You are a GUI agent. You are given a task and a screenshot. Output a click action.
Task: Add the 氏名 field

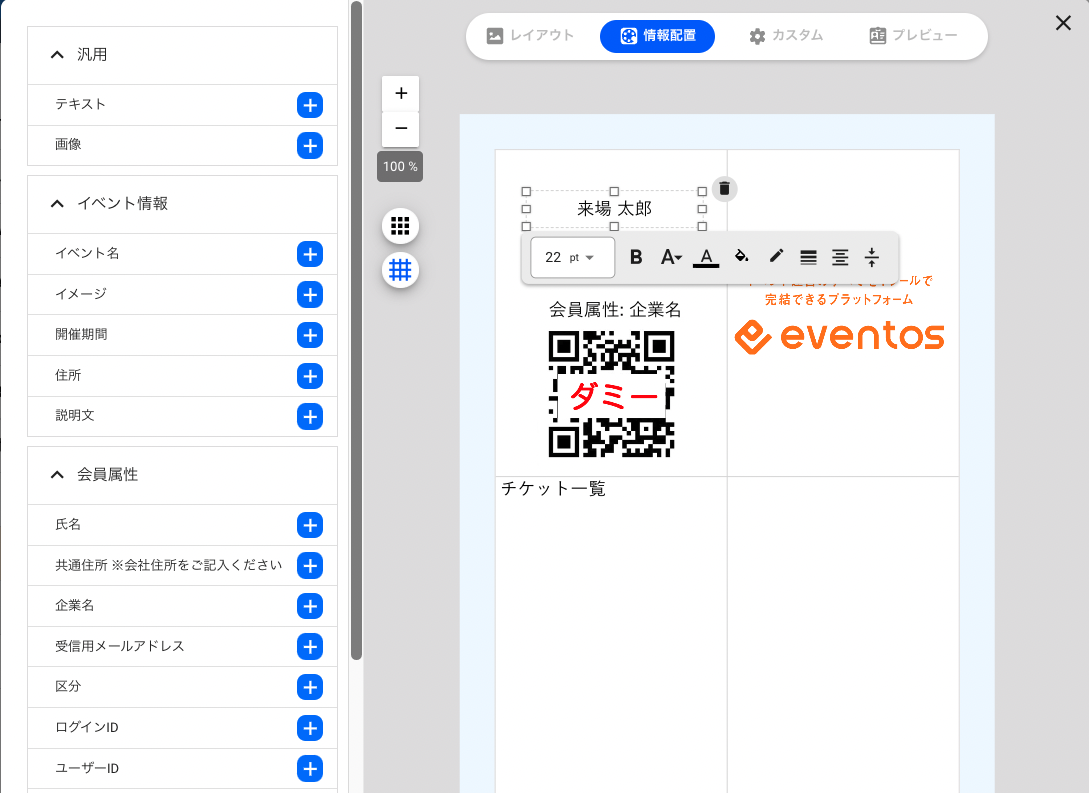310,525
